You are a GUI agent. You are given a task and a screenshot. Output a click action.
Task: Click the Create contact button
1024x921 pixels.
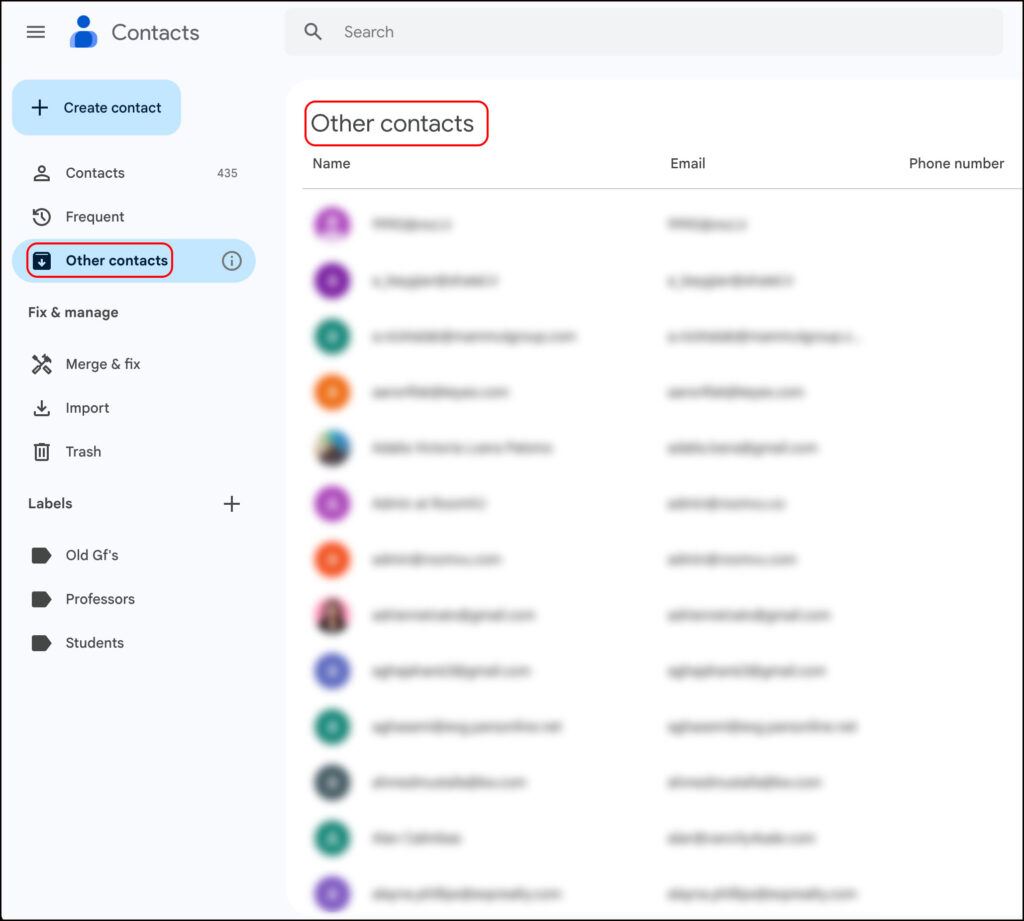click(96, 107)
